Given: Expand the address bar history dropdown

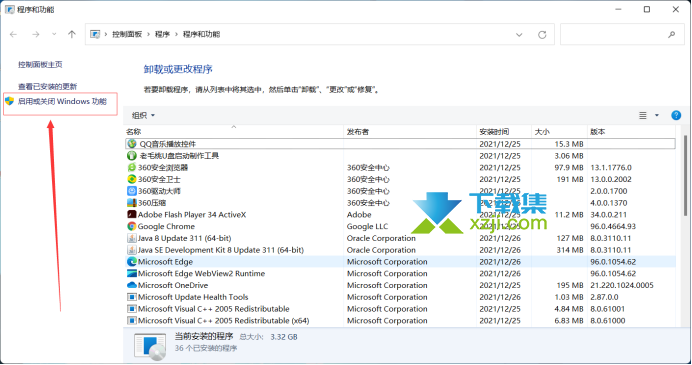Looking at the screenshot, I should [x=519, y=34].
